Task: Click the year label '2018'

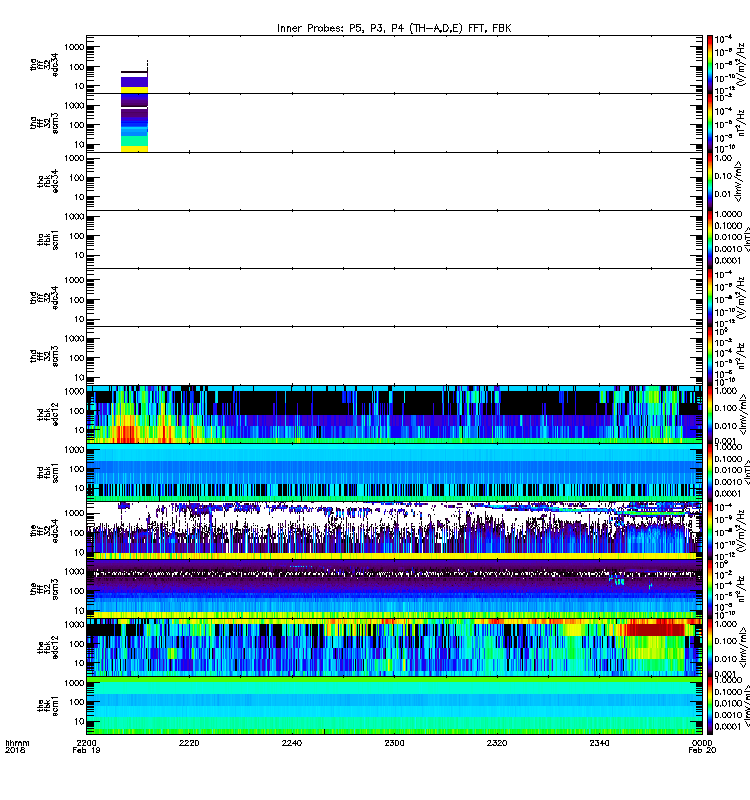Action: pyautogui.click(x=14, y=751)
